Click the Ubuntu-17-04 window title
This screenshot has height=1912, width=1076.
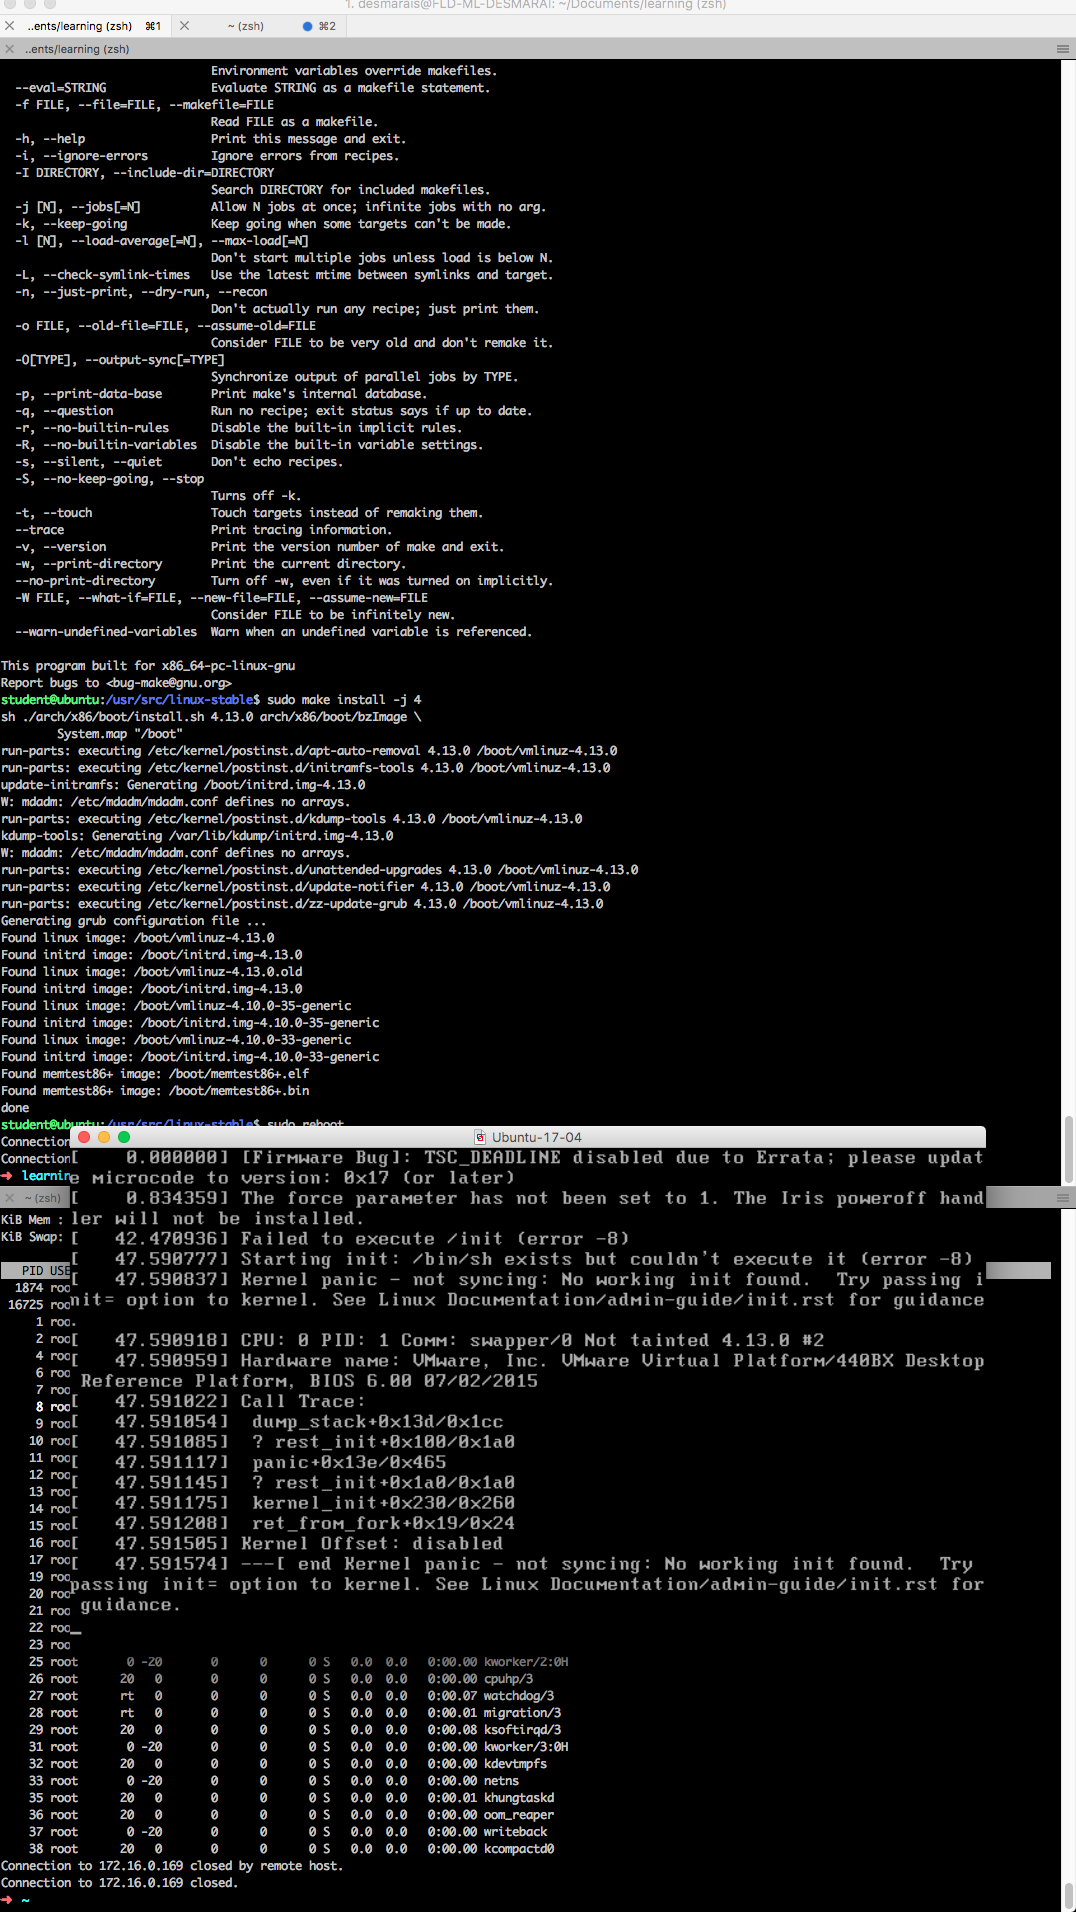pos(537,1137)
